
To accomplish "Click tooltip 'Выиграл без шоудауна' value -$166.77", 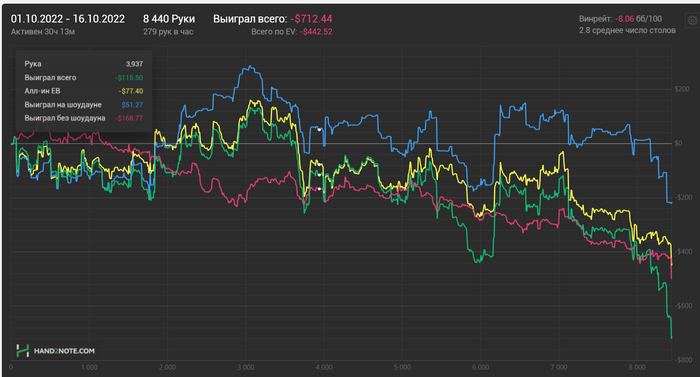I will (x=129, y=118).
